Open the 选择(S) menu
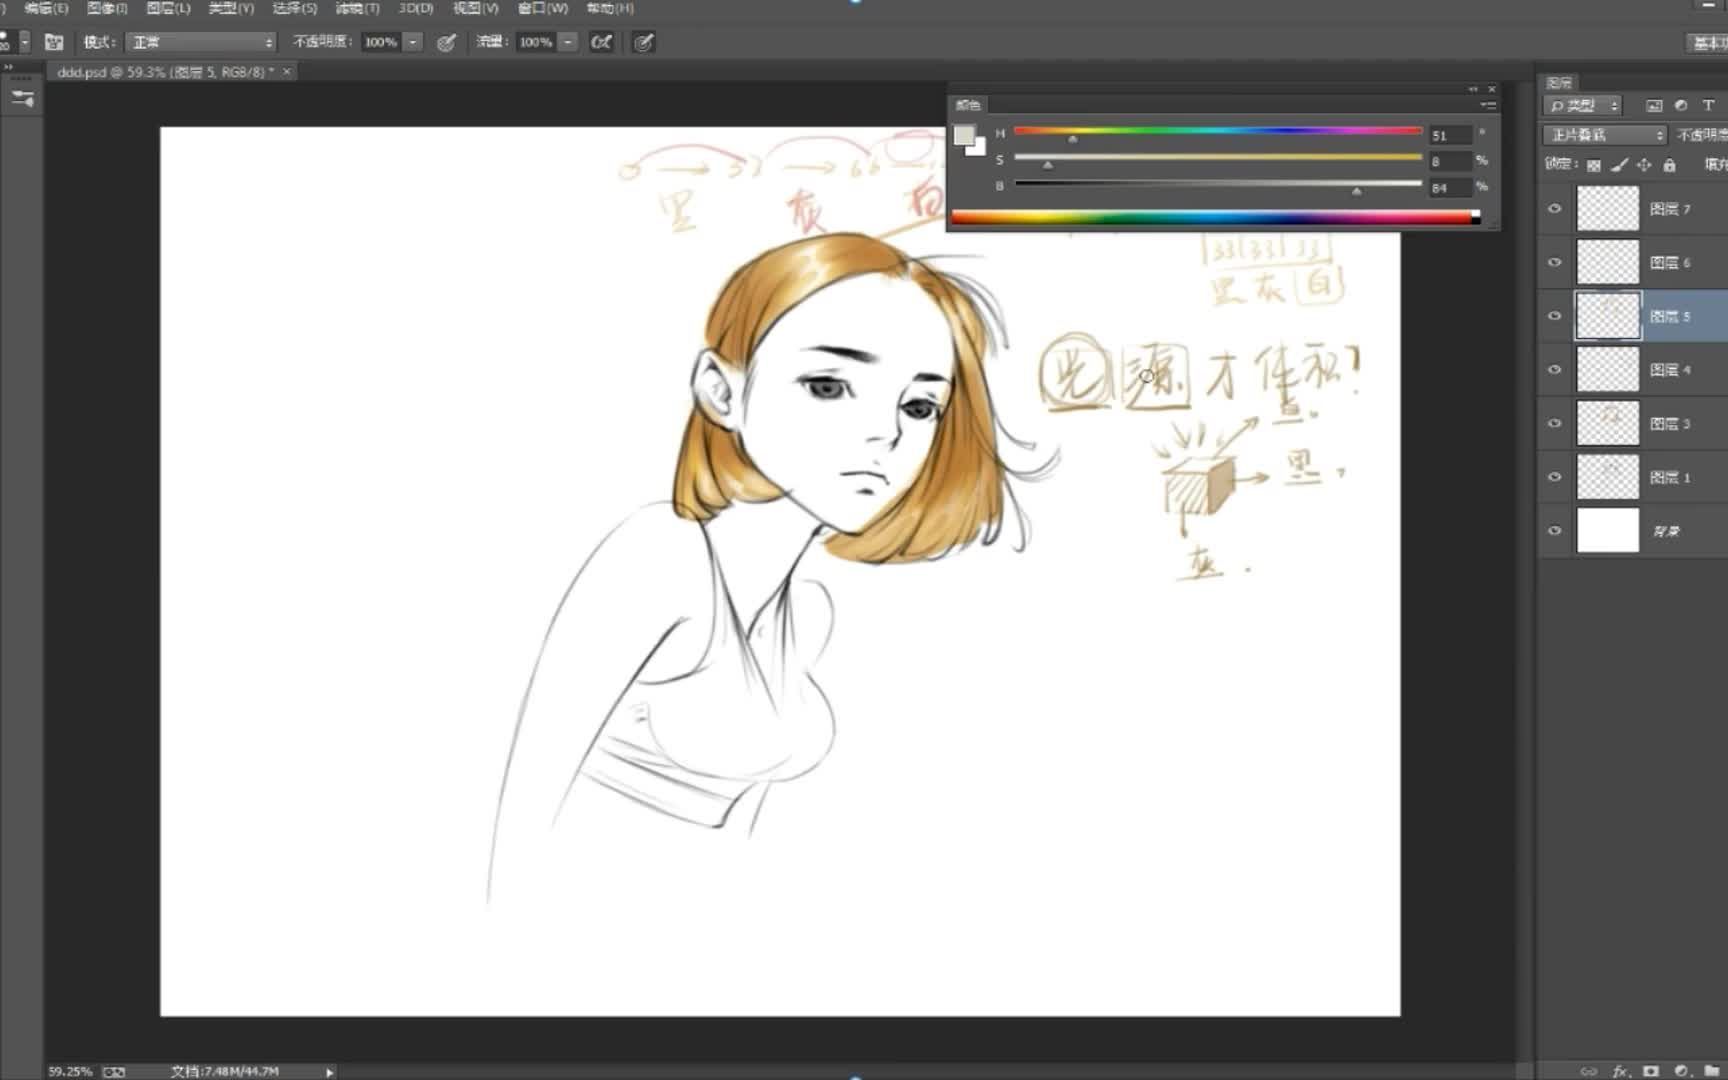This screenshot has height=1080, width=1728. point(294,8)
